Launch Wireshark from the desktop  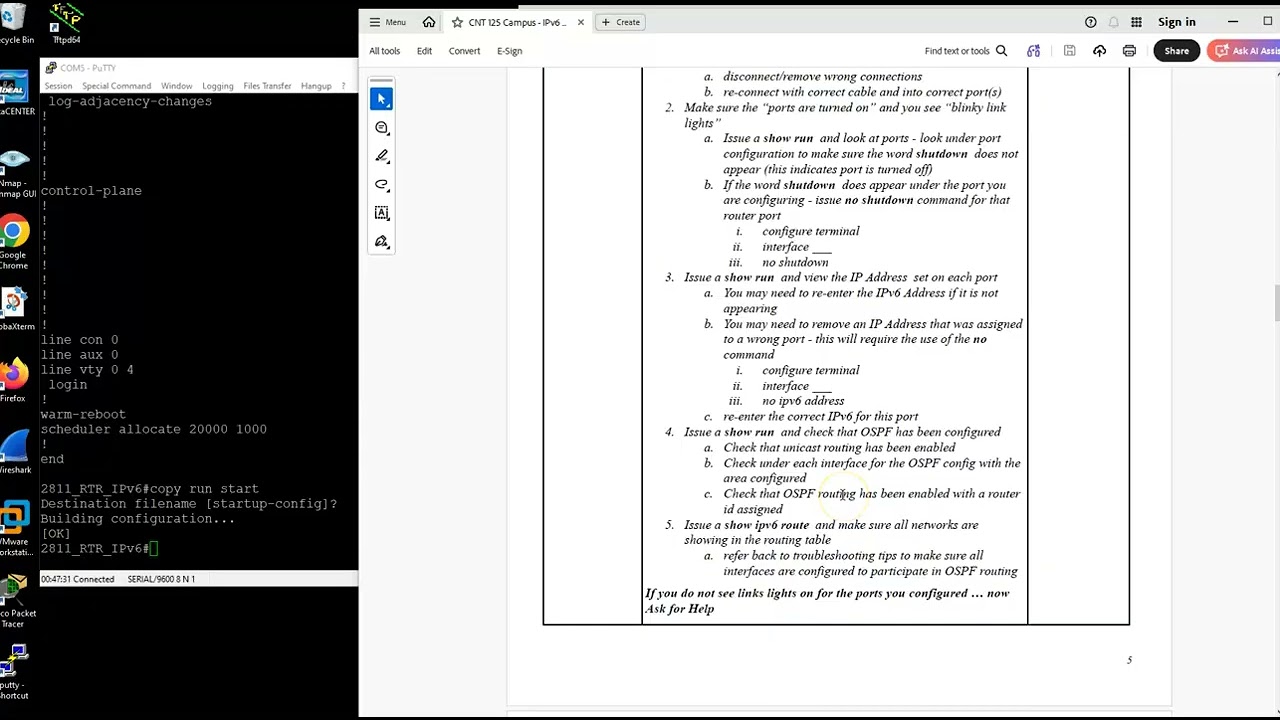coord(14,453)
